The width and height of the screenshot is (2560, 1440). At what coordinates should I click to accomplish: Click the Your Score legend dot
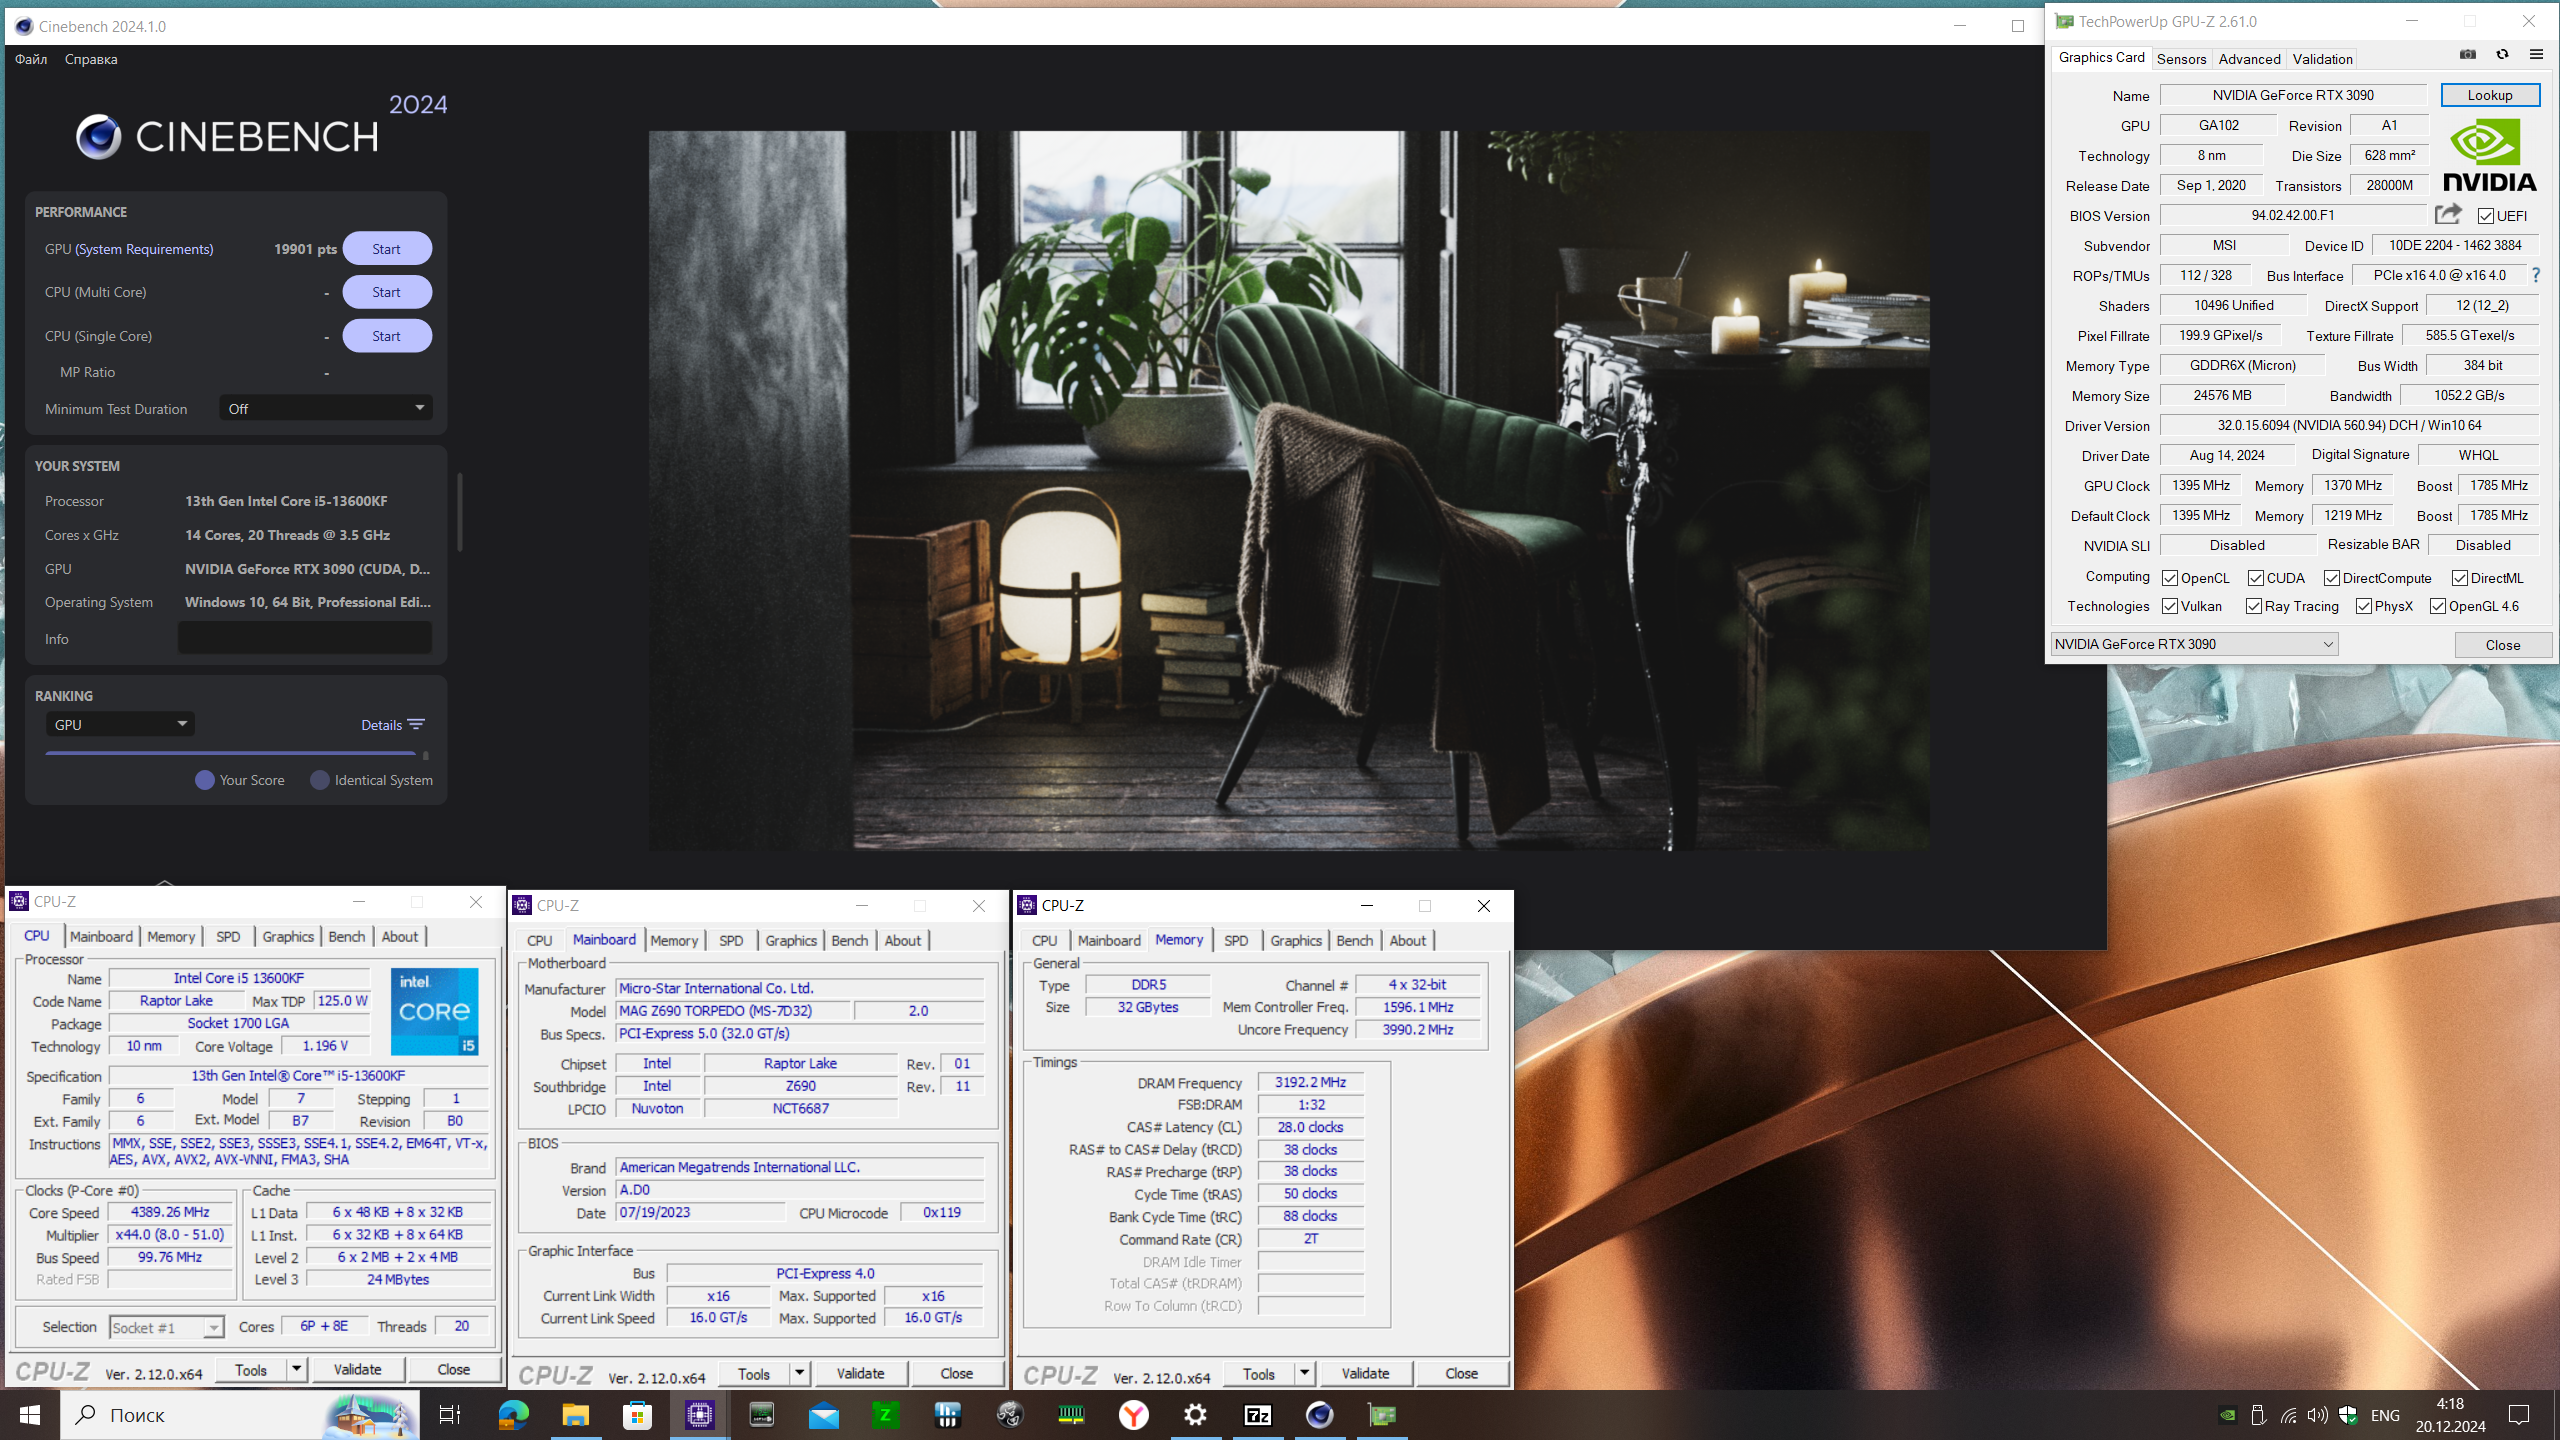(x=205, y=780)
